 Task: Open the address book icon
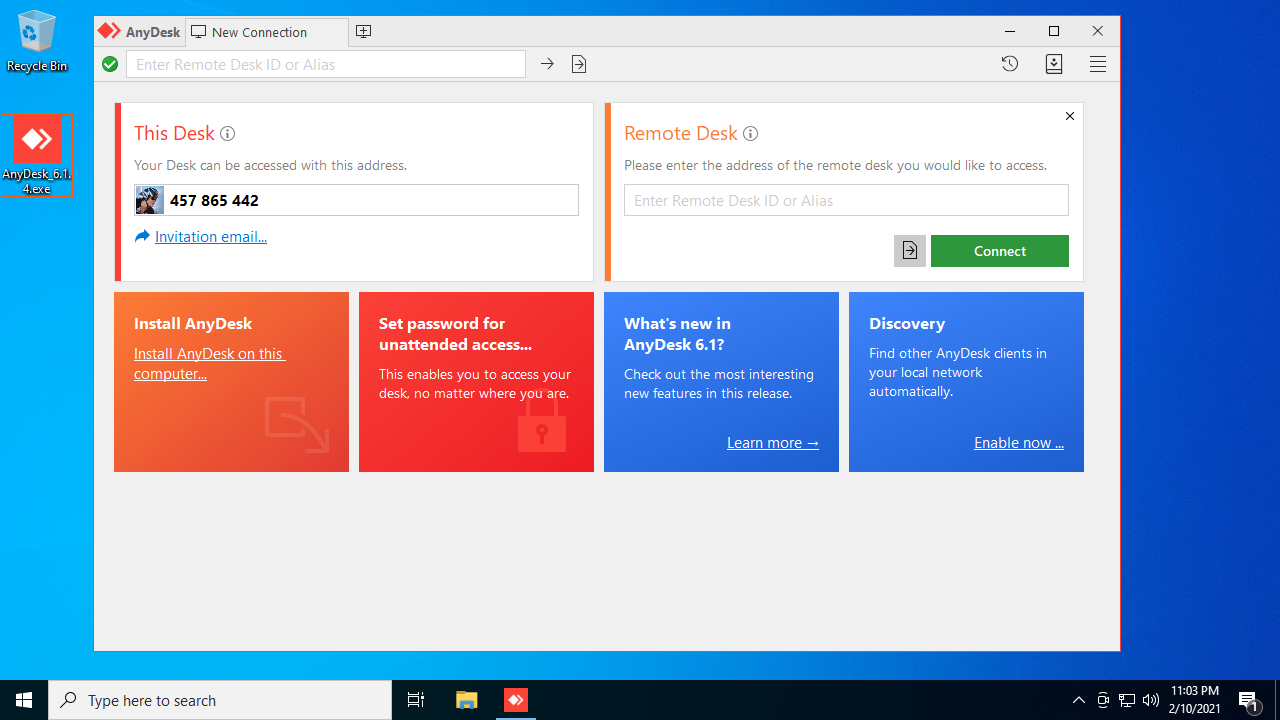tap(1054, 64)
